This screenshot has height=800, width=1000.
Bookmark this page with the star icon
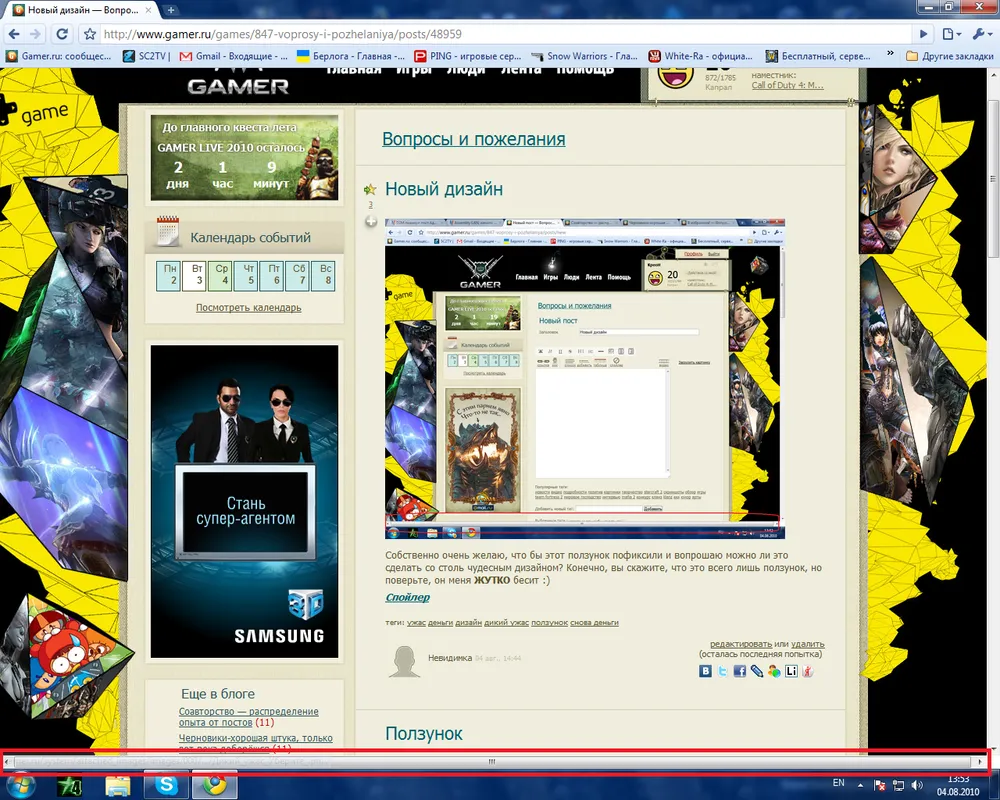(90, 34)
